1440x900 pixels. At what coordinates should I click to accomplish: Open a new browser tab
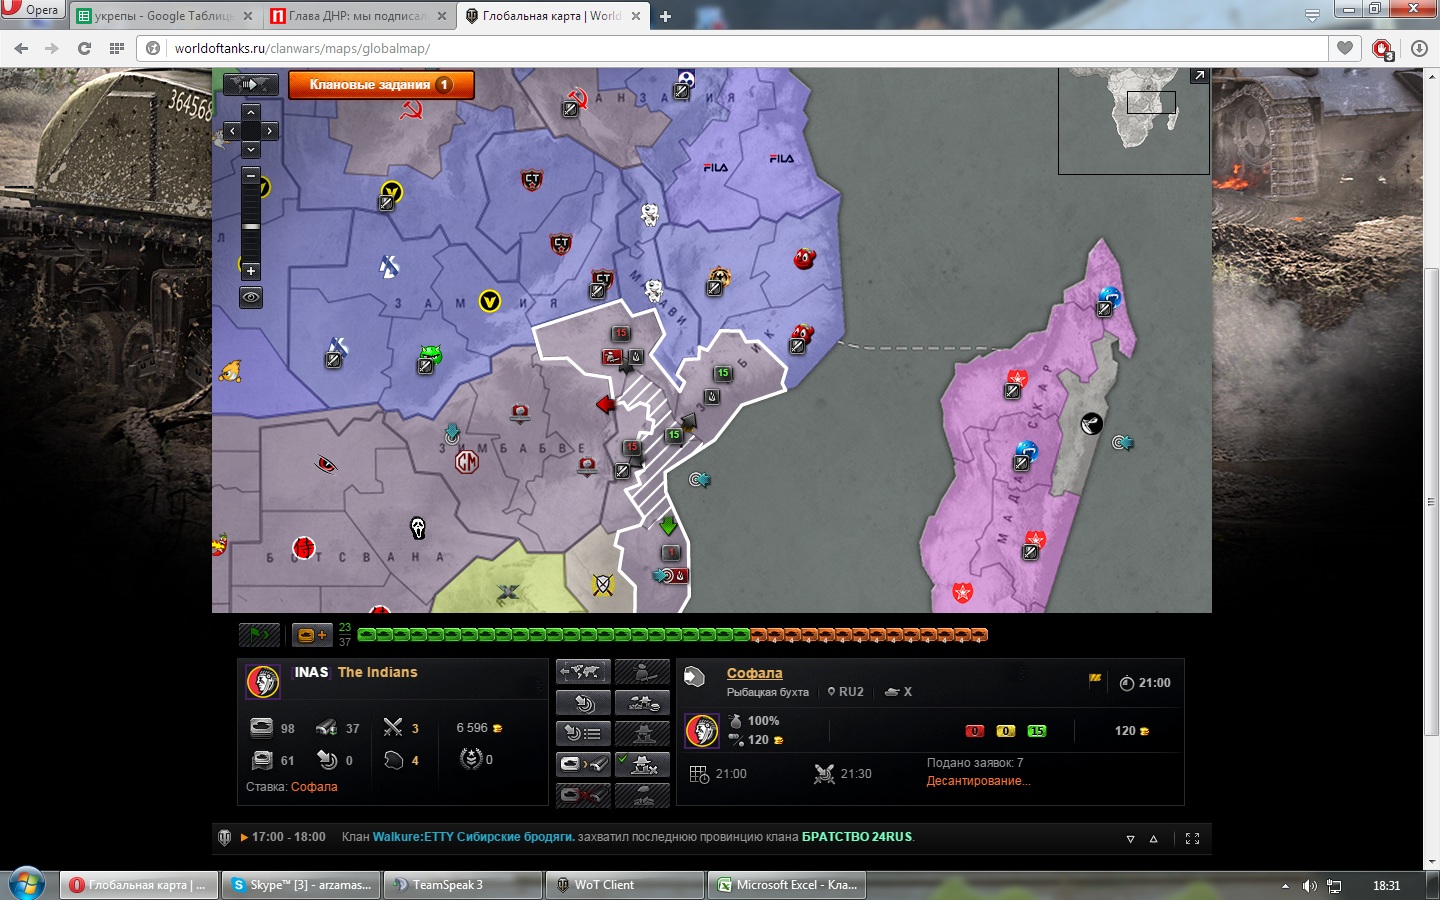[665, 16]
